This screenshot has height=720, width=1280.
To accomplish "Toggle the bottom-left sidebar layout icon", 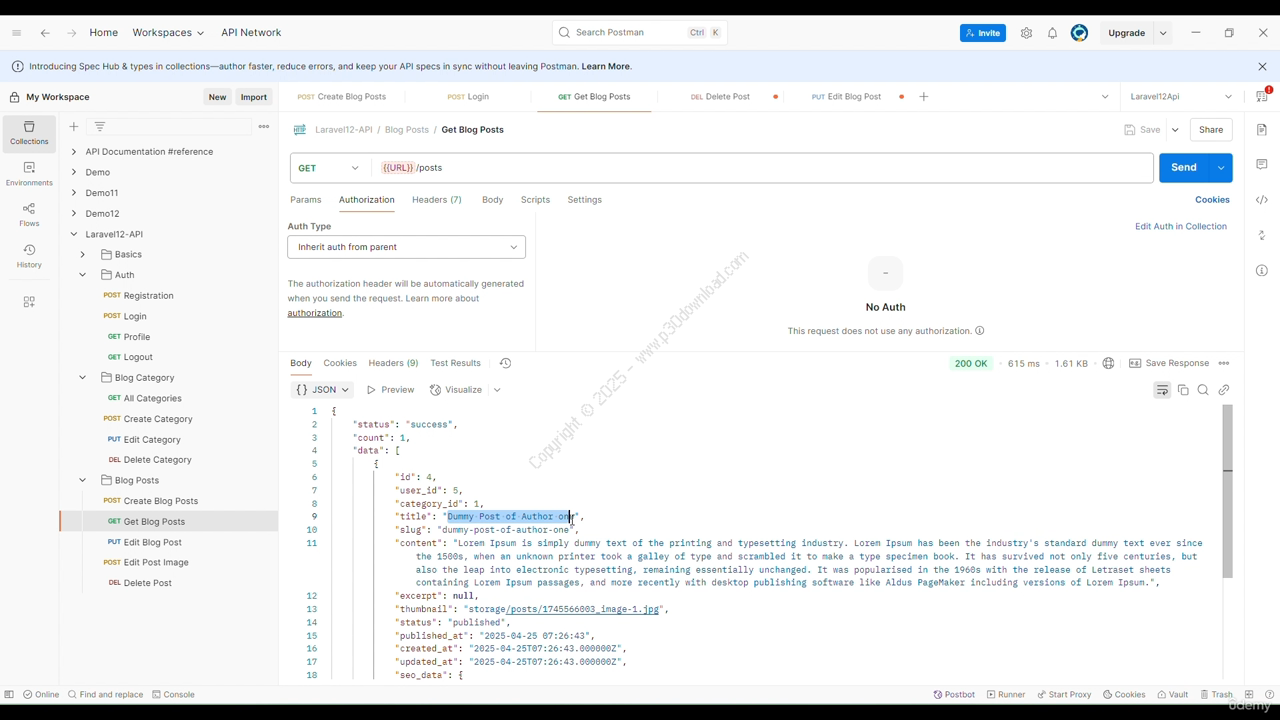I will coord(9,694).
